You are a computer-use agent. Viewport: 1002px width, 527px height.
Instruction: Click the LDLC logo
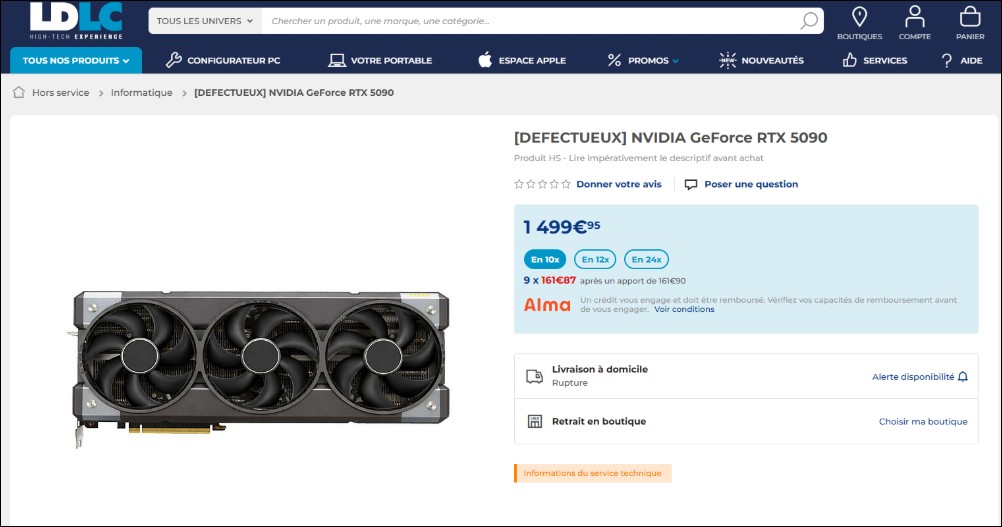tap(76, 22)
